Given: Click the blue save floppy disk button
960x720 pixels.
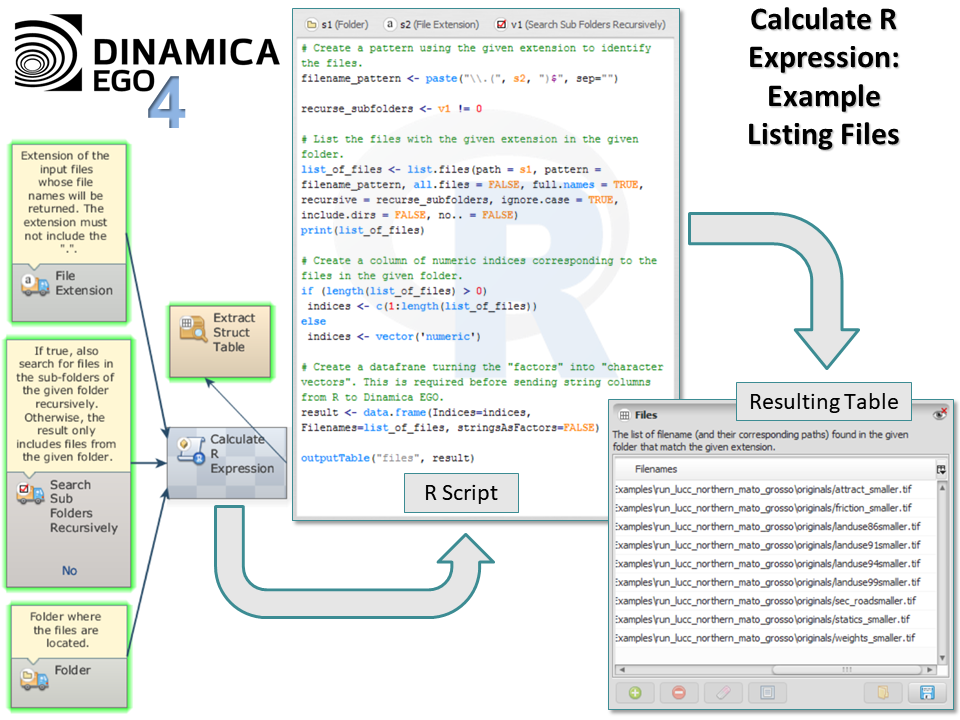Looking at the screenshot, I should click(927, 692).
